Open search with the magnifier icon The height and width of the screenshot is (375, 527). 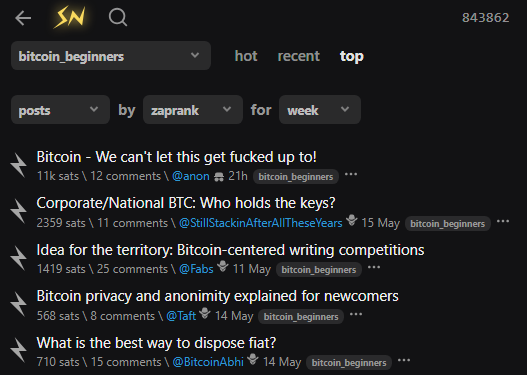118,17
